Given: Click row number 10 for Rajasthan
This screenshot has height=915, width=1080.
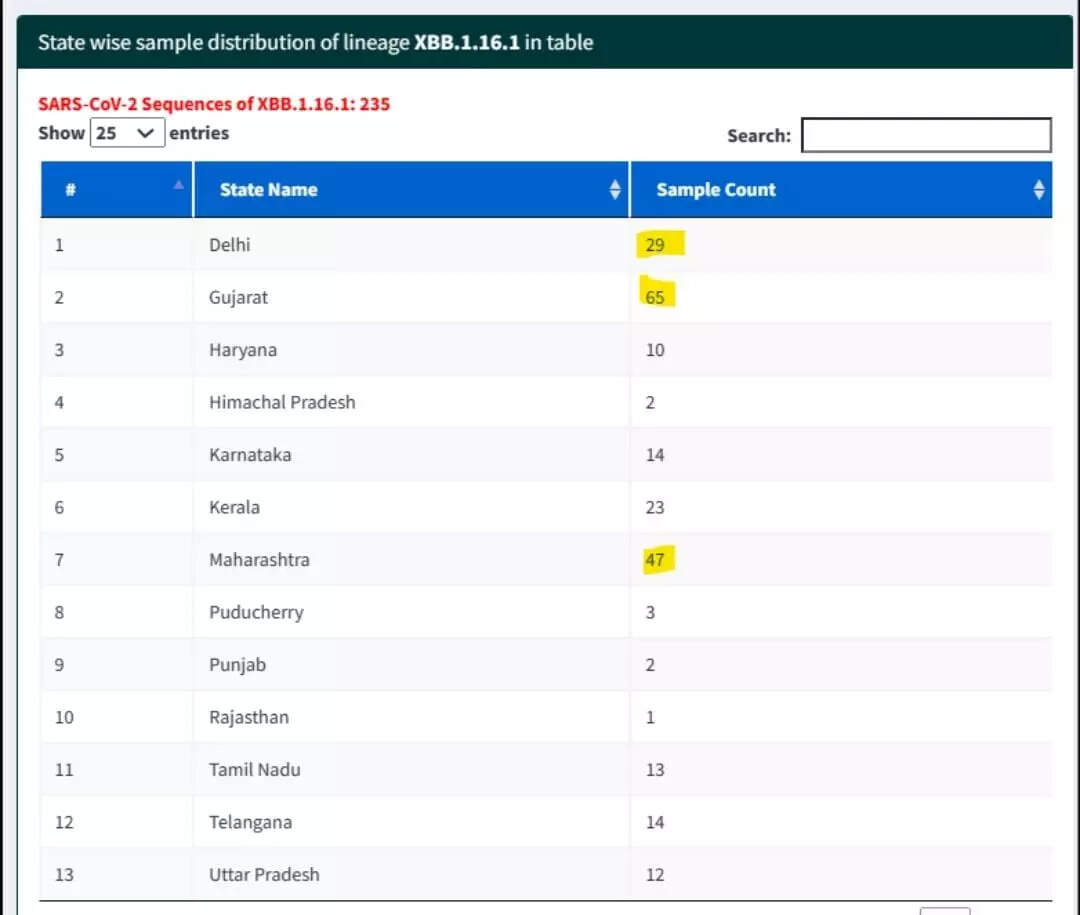Looking at the screenshot, I should [64, 717].
